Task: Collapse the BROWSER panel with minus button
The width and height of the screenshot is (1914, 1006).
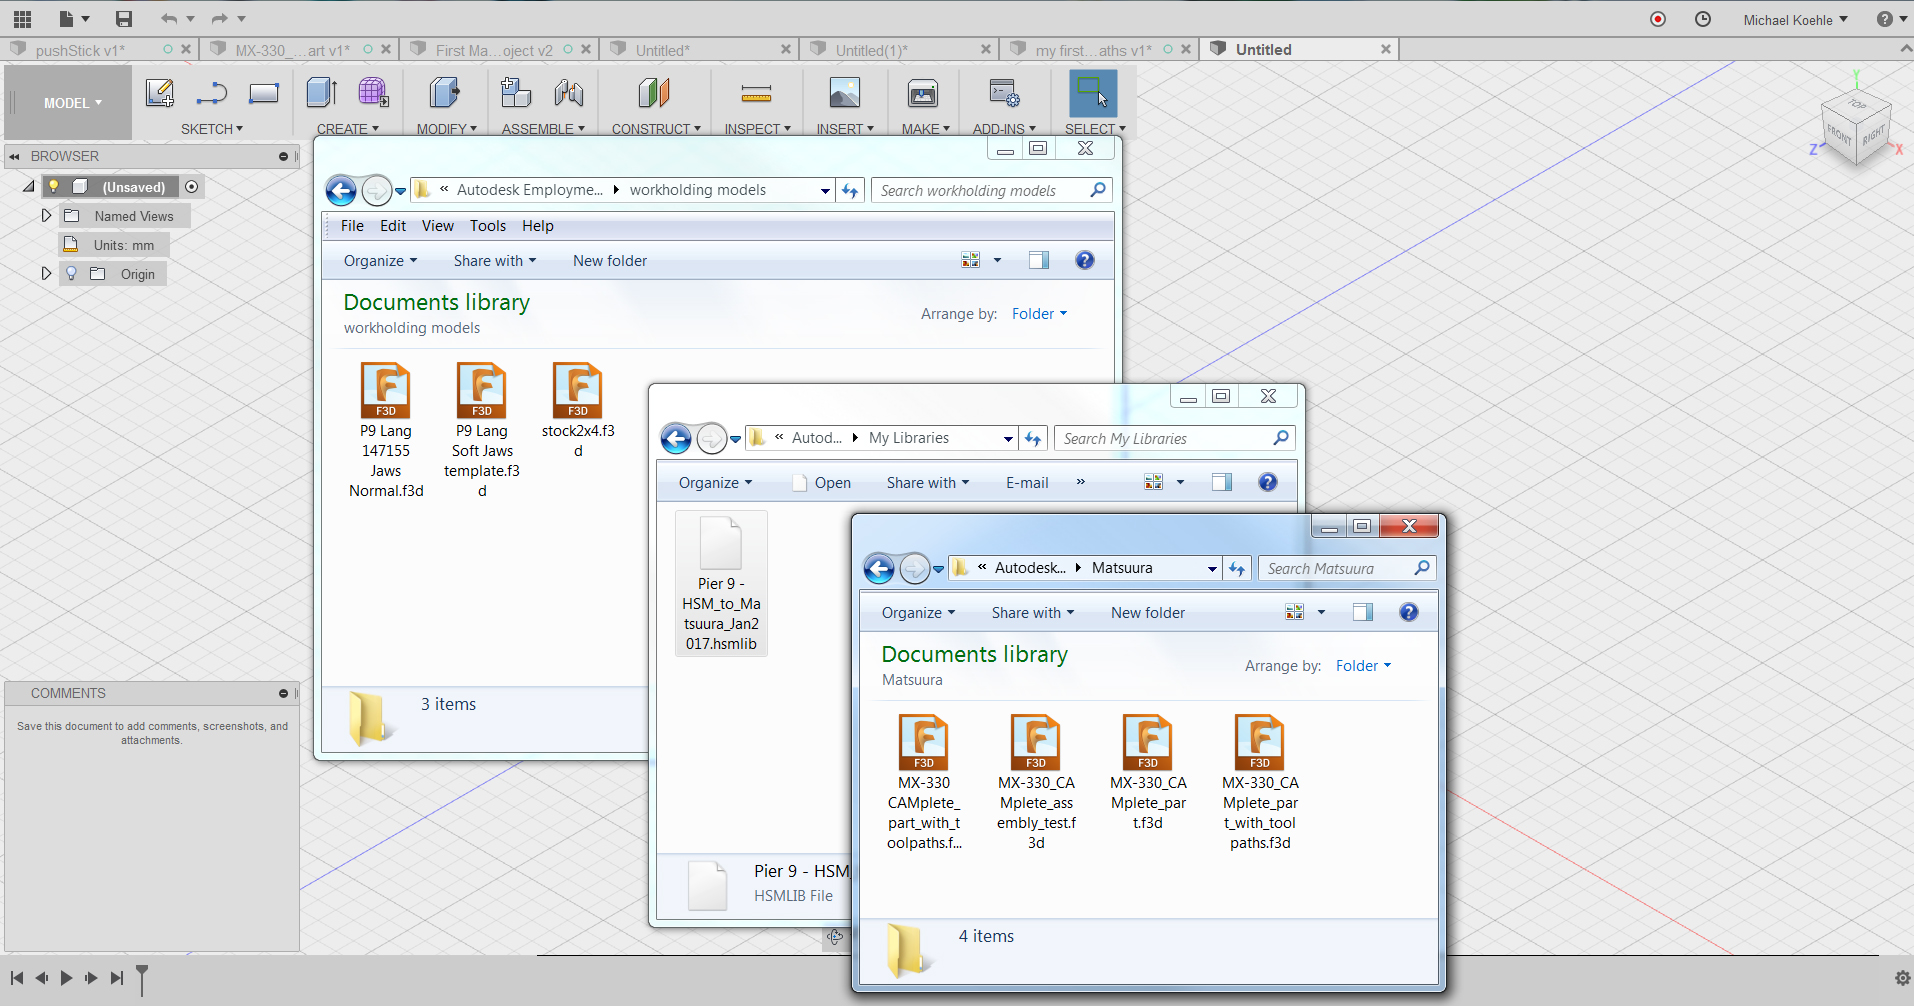Action: [283, 156]
